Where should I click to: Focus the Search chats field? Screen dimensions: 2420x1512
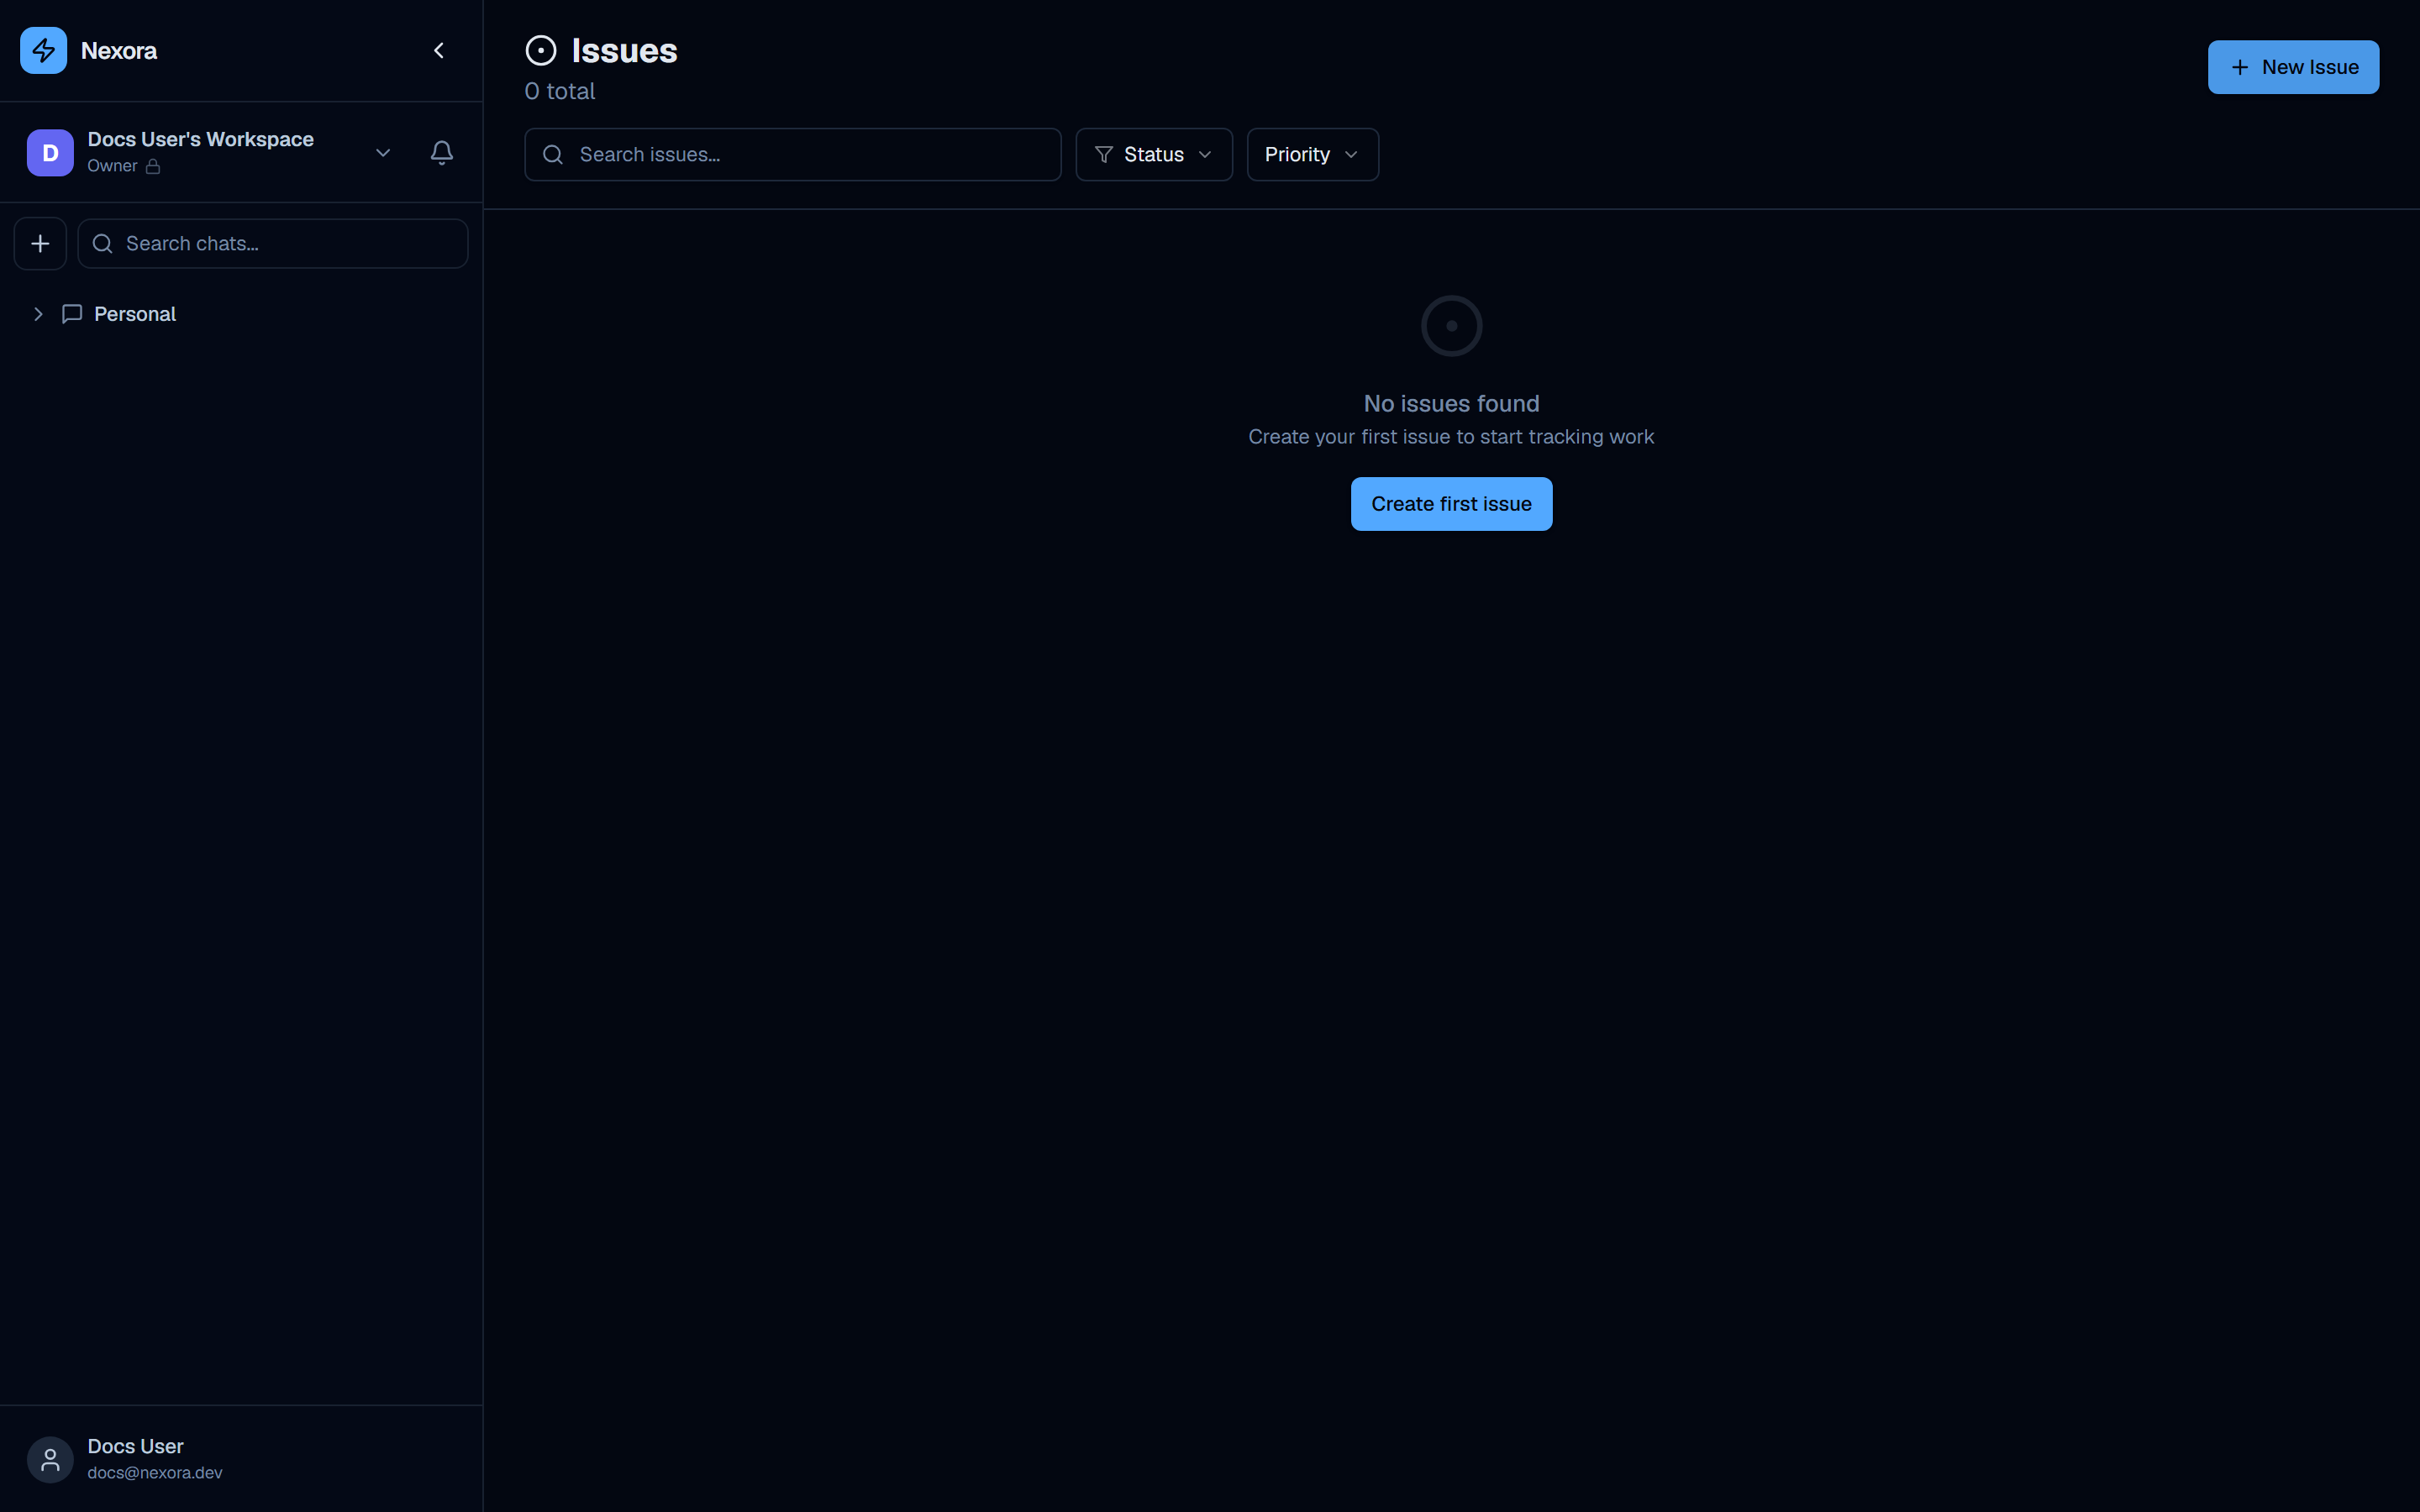[273, 244]
